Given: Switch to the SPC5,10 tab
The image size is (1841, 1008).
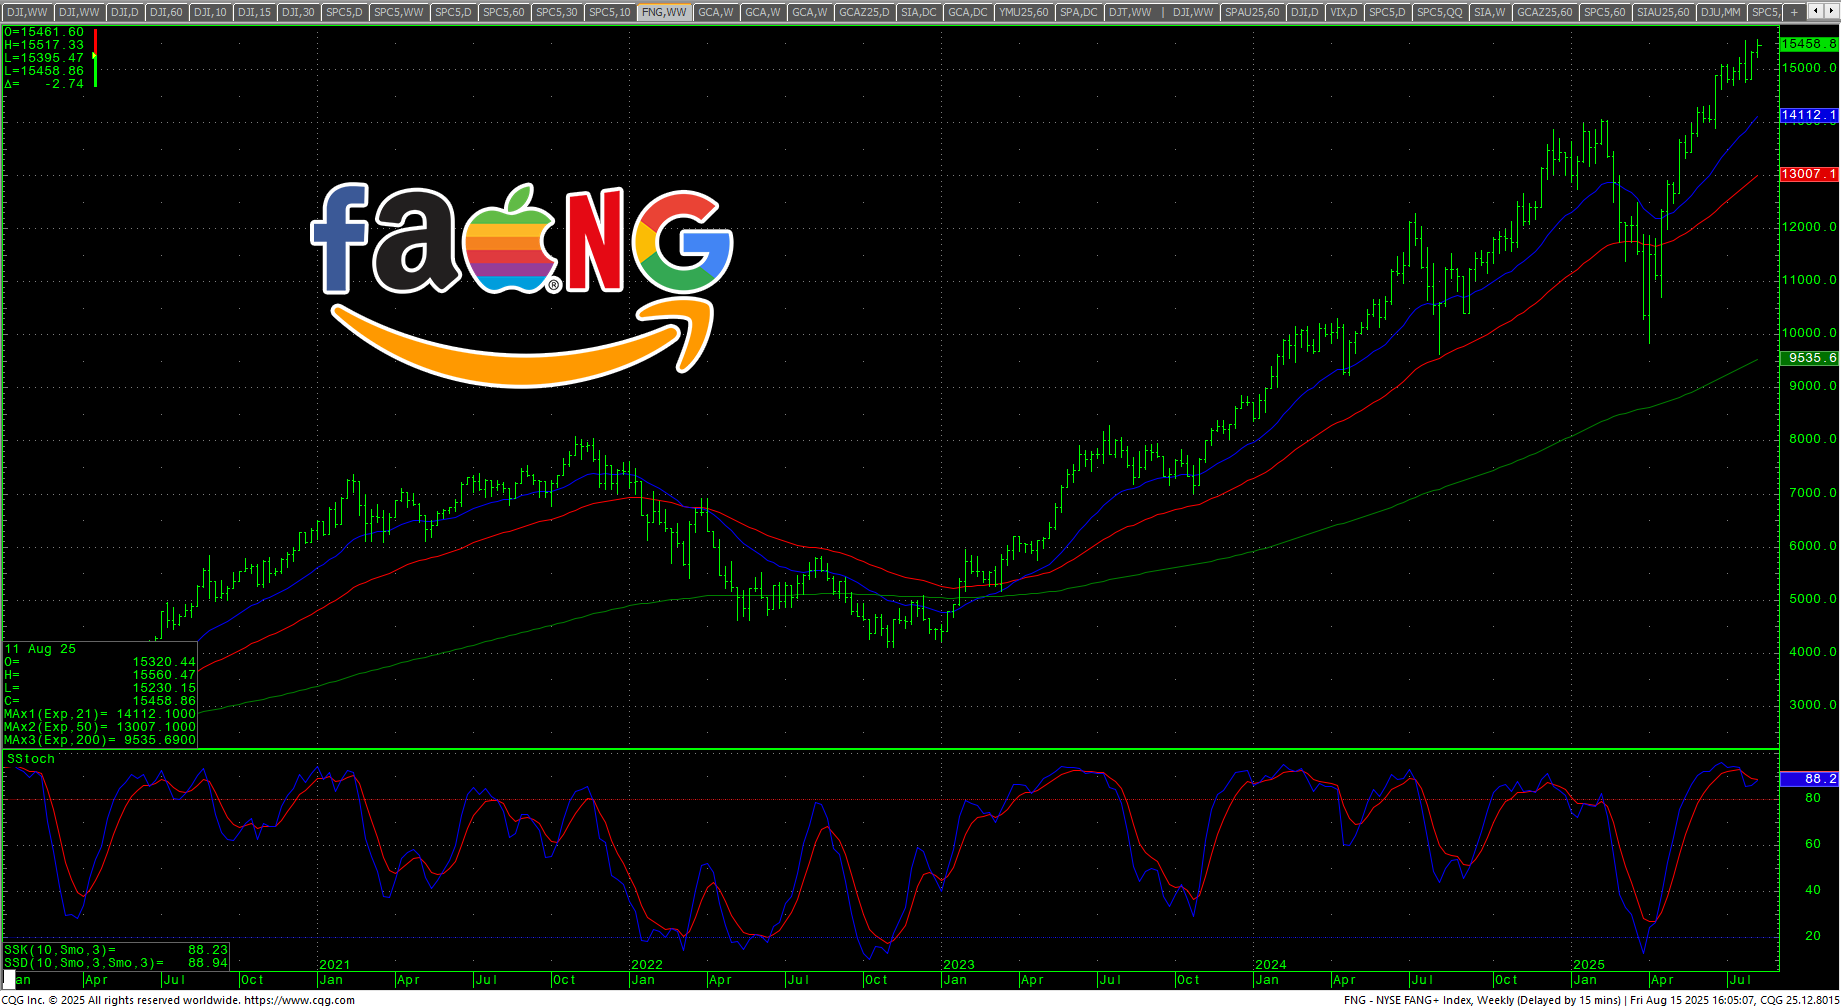Looking at the screenshot, I should (610, 12).
